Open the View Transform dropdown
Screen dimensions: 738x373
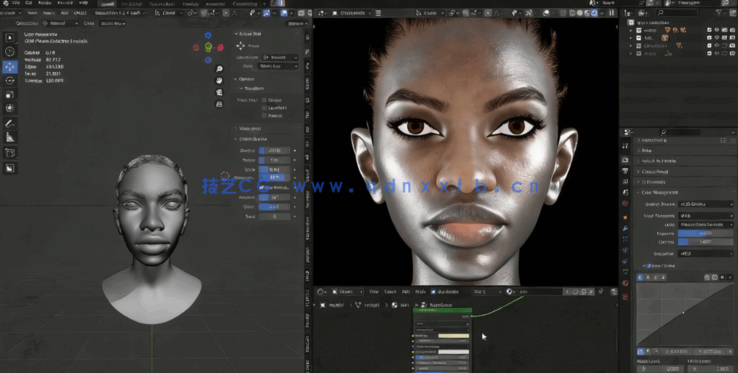point(706,216)
